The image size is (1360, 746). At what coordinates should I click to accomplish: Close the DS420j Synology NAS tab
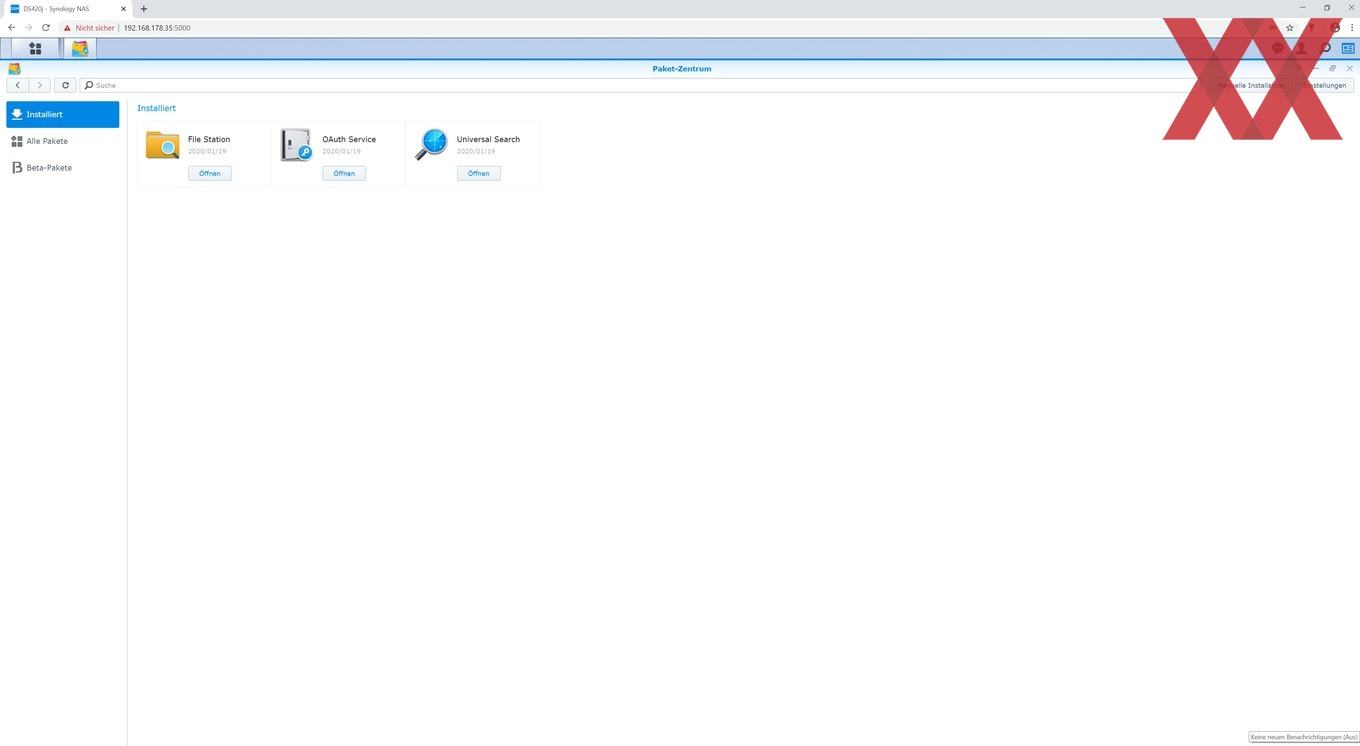click(124, 9)
